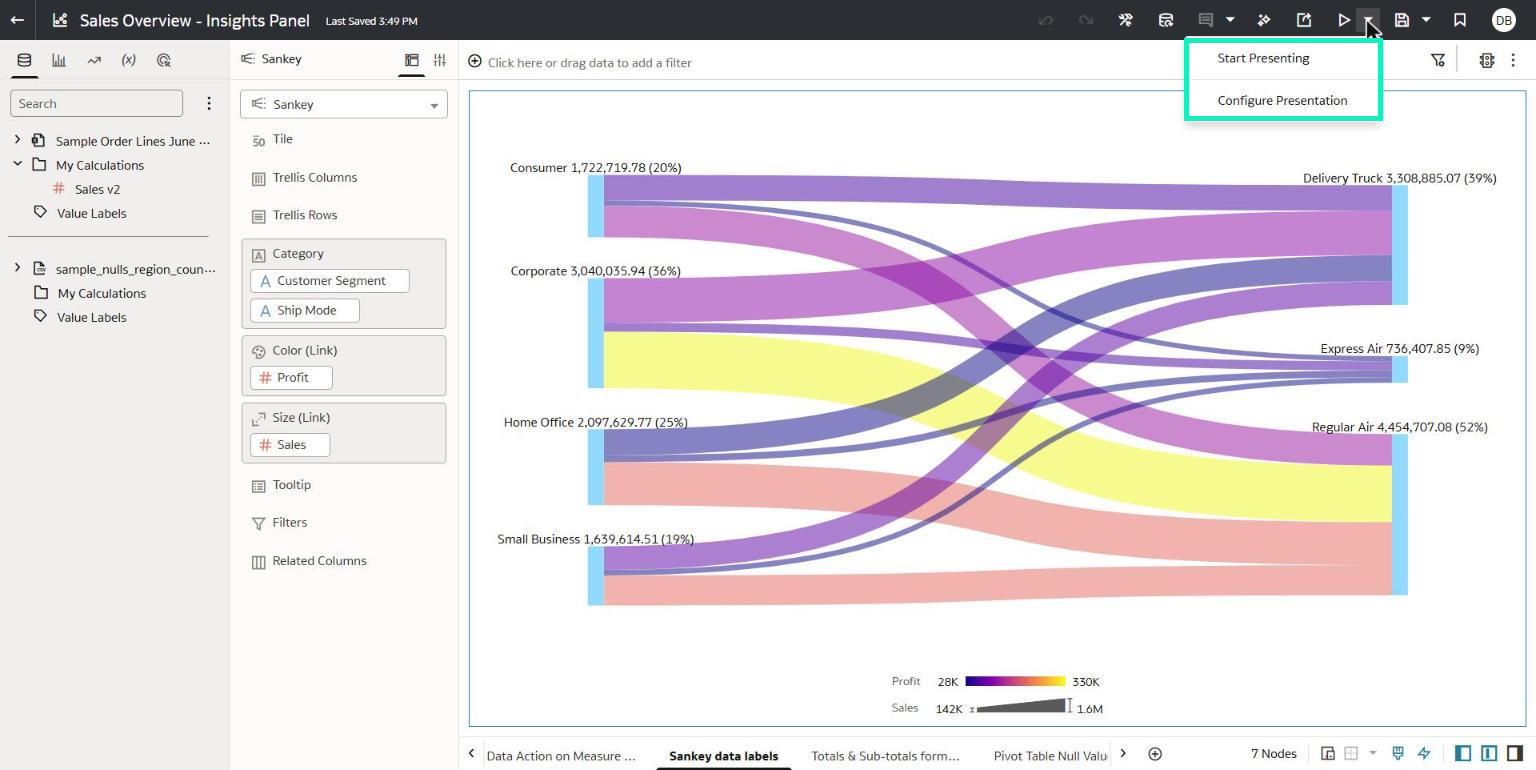Click the filter bar funnel settings icon
Viewport: 1536px width, 770px height.
(1438, 60)
